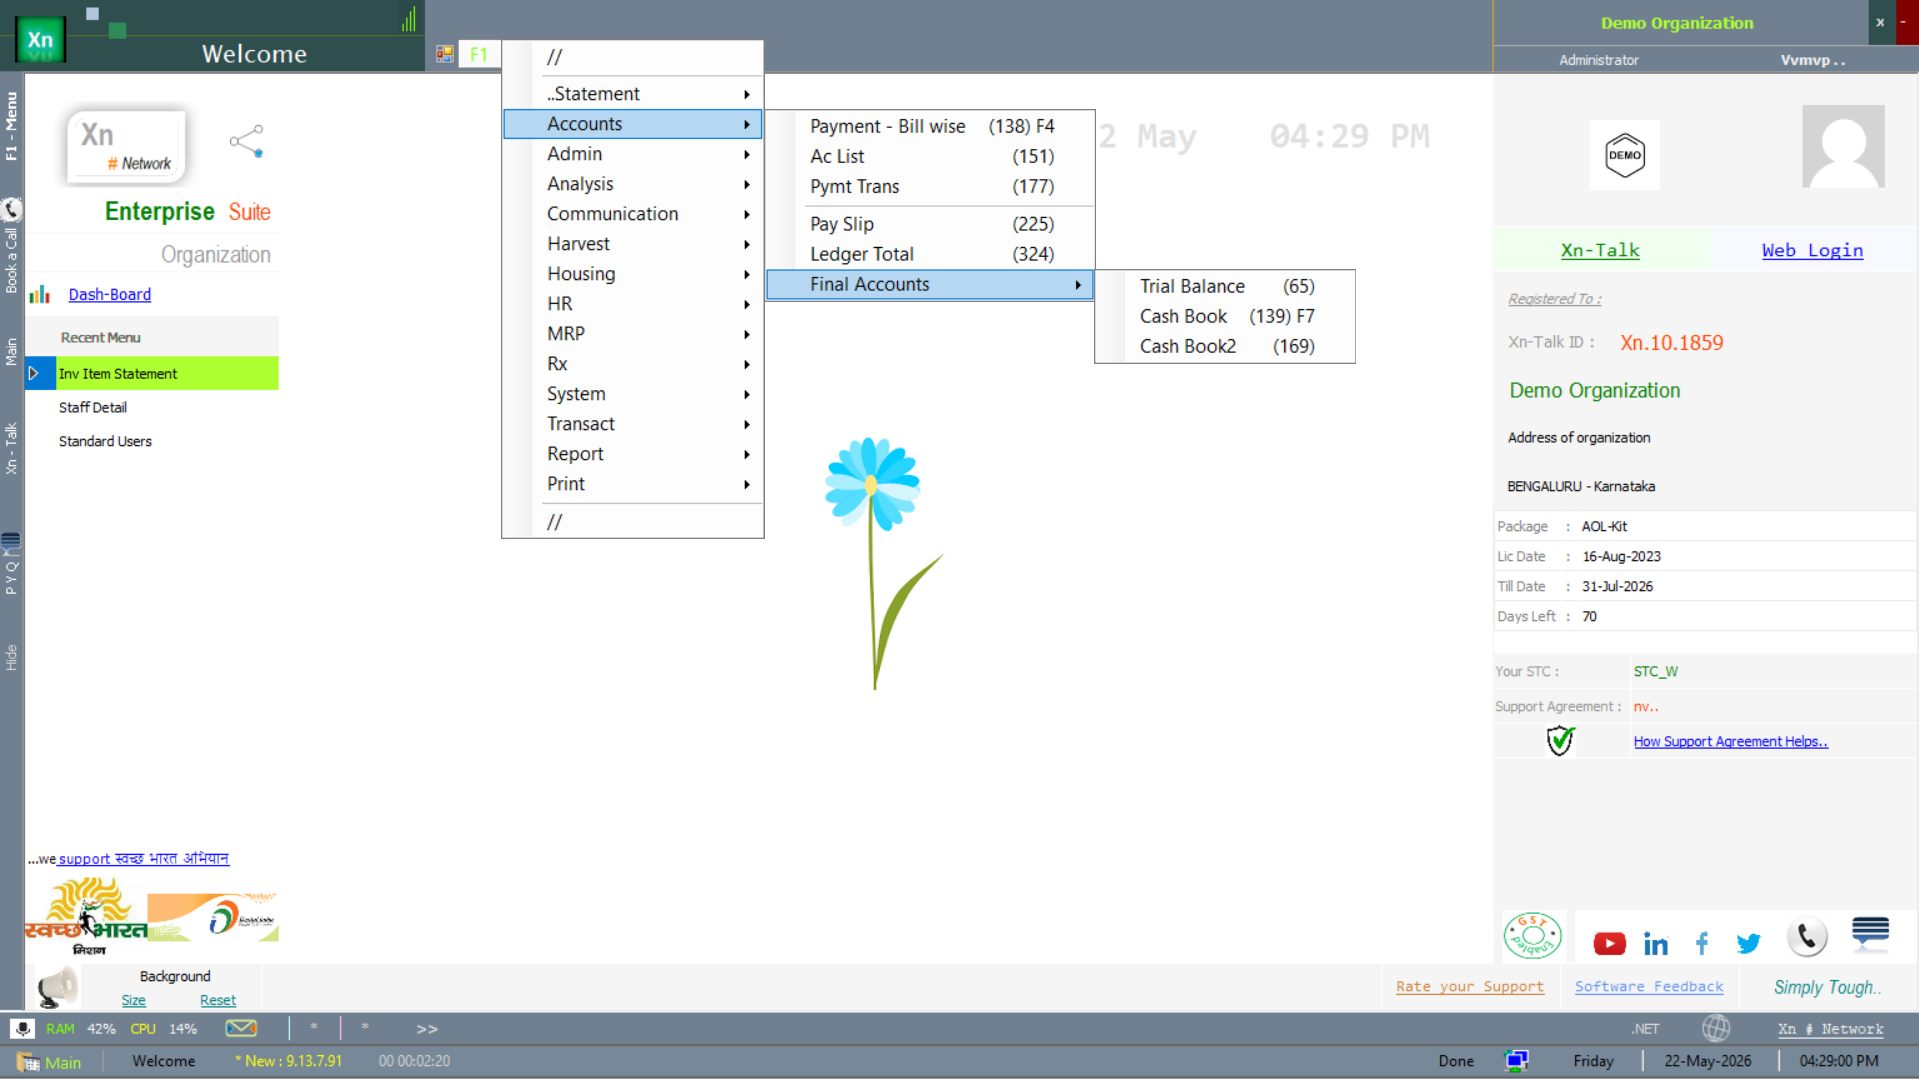Expand the Analysis submenu
1919x1079 pixels.
(632, 184)
